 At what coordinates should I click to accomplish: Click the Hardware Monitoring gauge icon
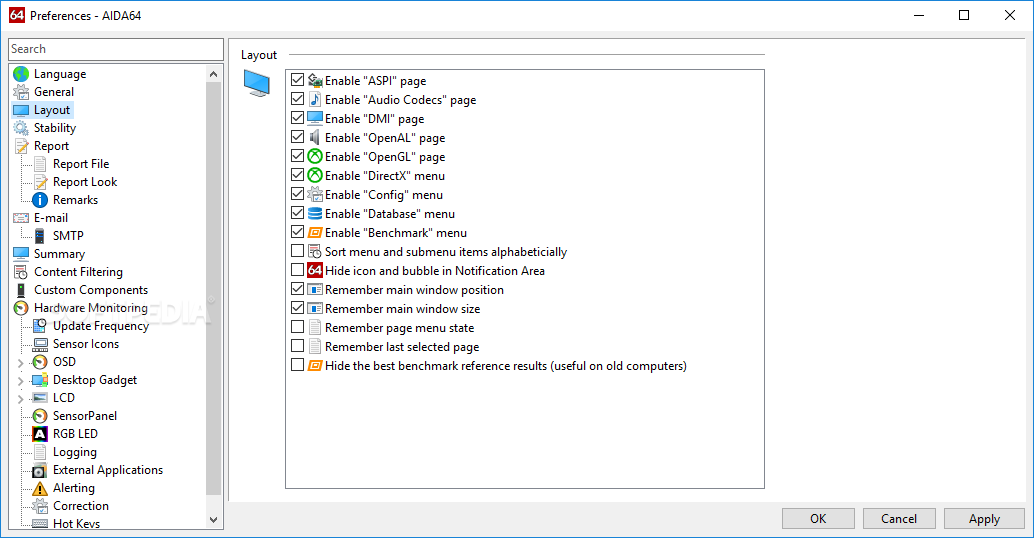pos(21,308)
